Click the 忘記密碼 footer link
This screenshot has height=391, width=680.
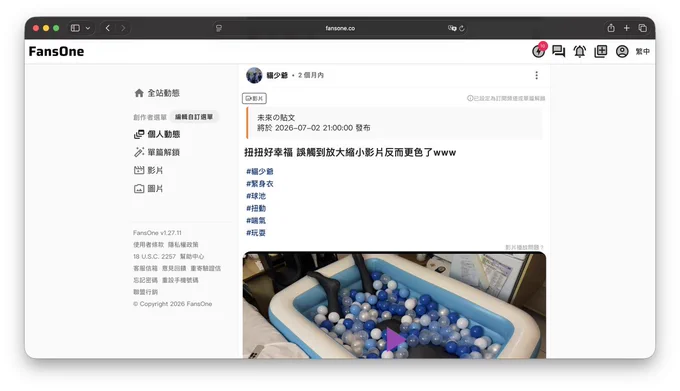point(145,280)
